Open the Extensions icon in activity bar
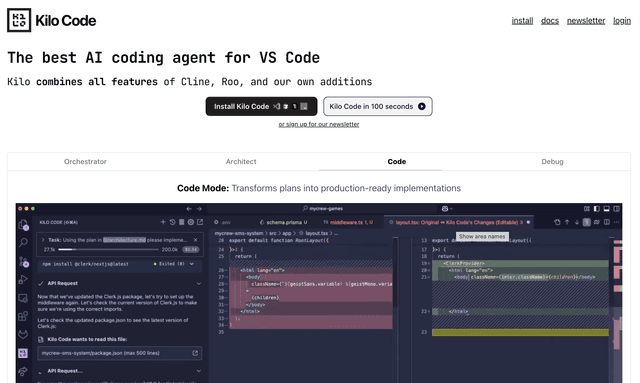 [x=23, y=316]
